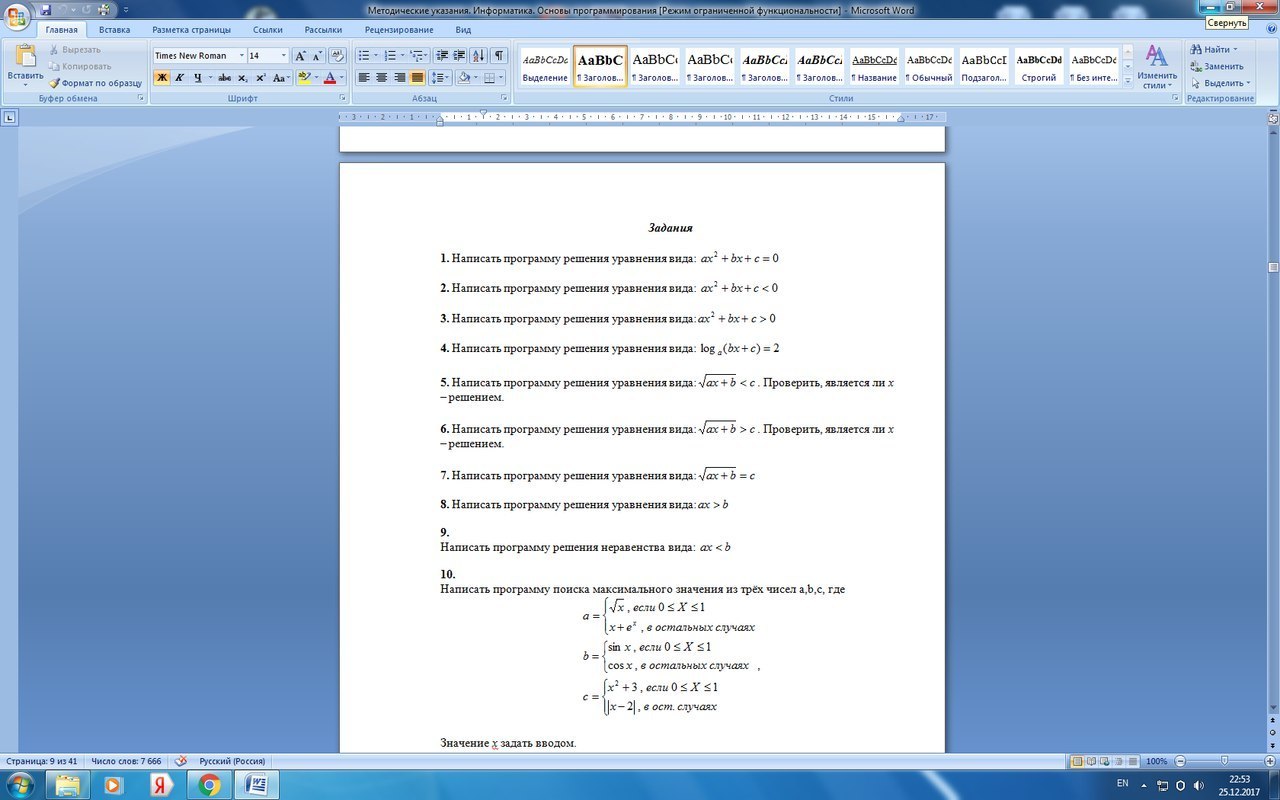Viewport: 1280px width, 800px height.
Task: Center the text
Action: point(382,78)
